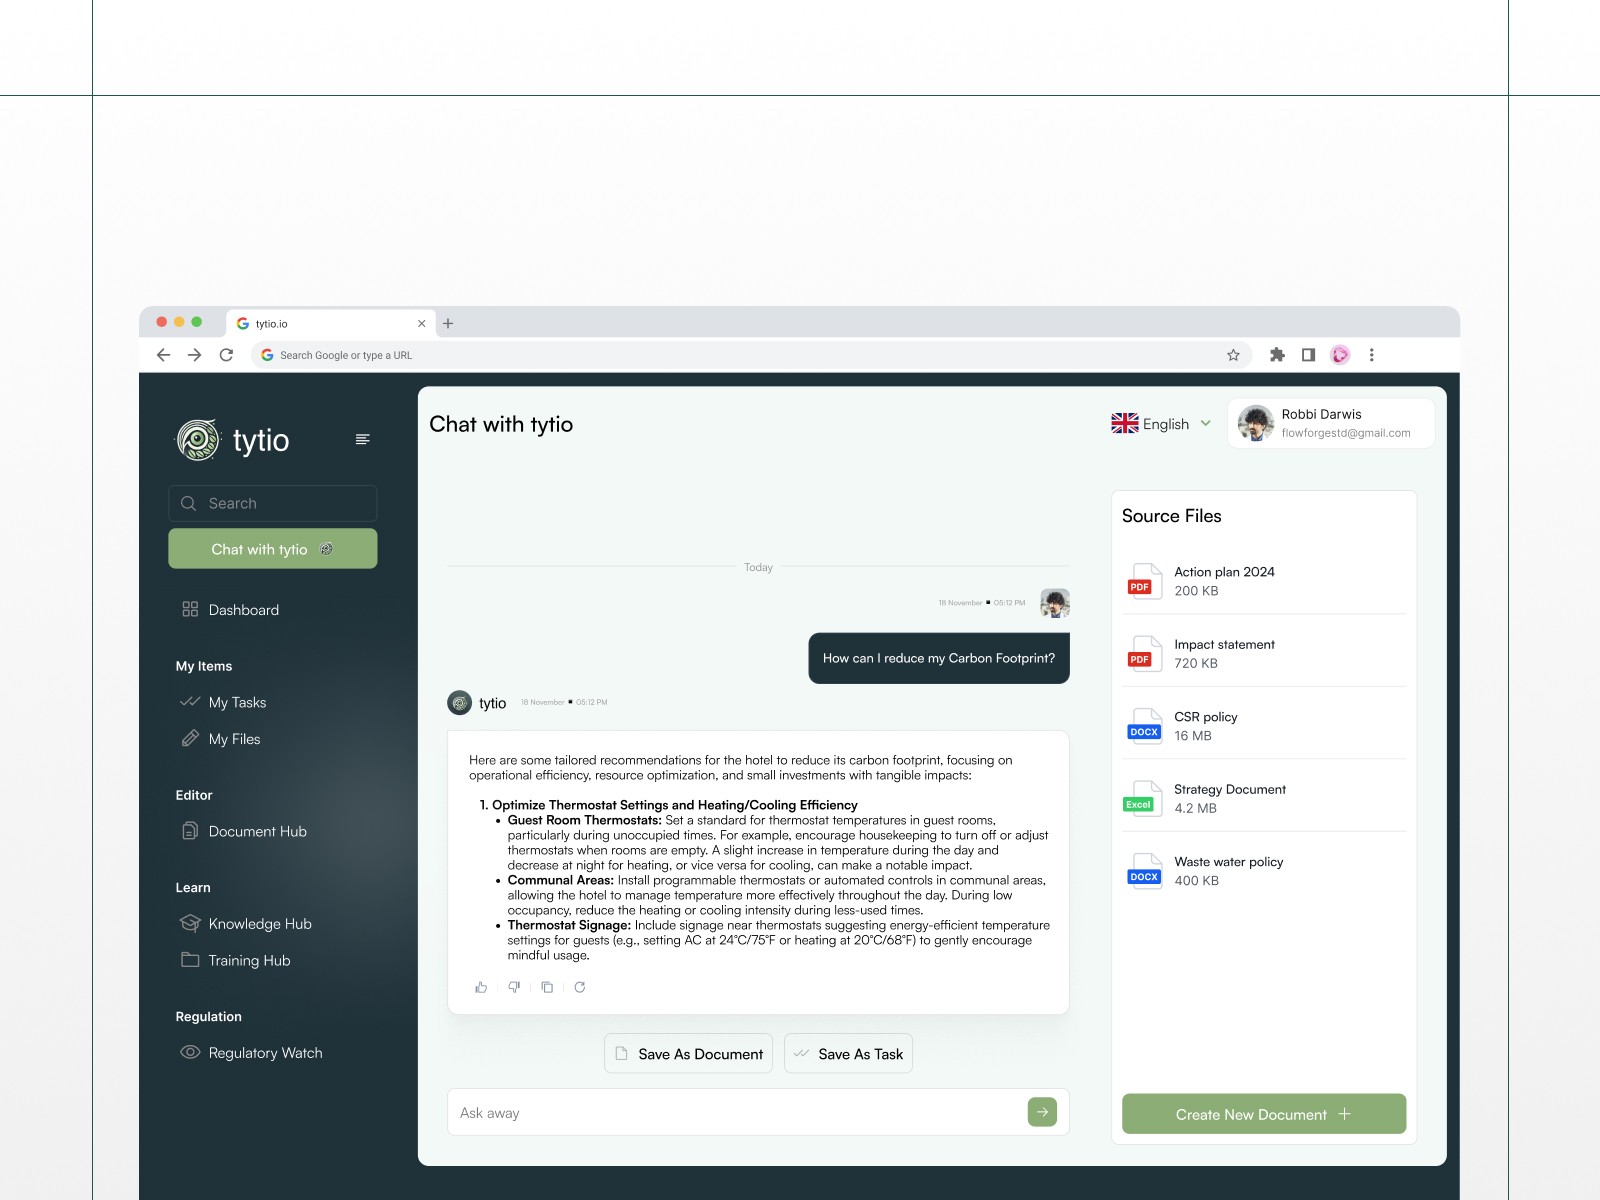This screenshot has height=1200, width=1600.
Task: Click Robbi Darwis avatar in header
Action: click(1256, 423)
